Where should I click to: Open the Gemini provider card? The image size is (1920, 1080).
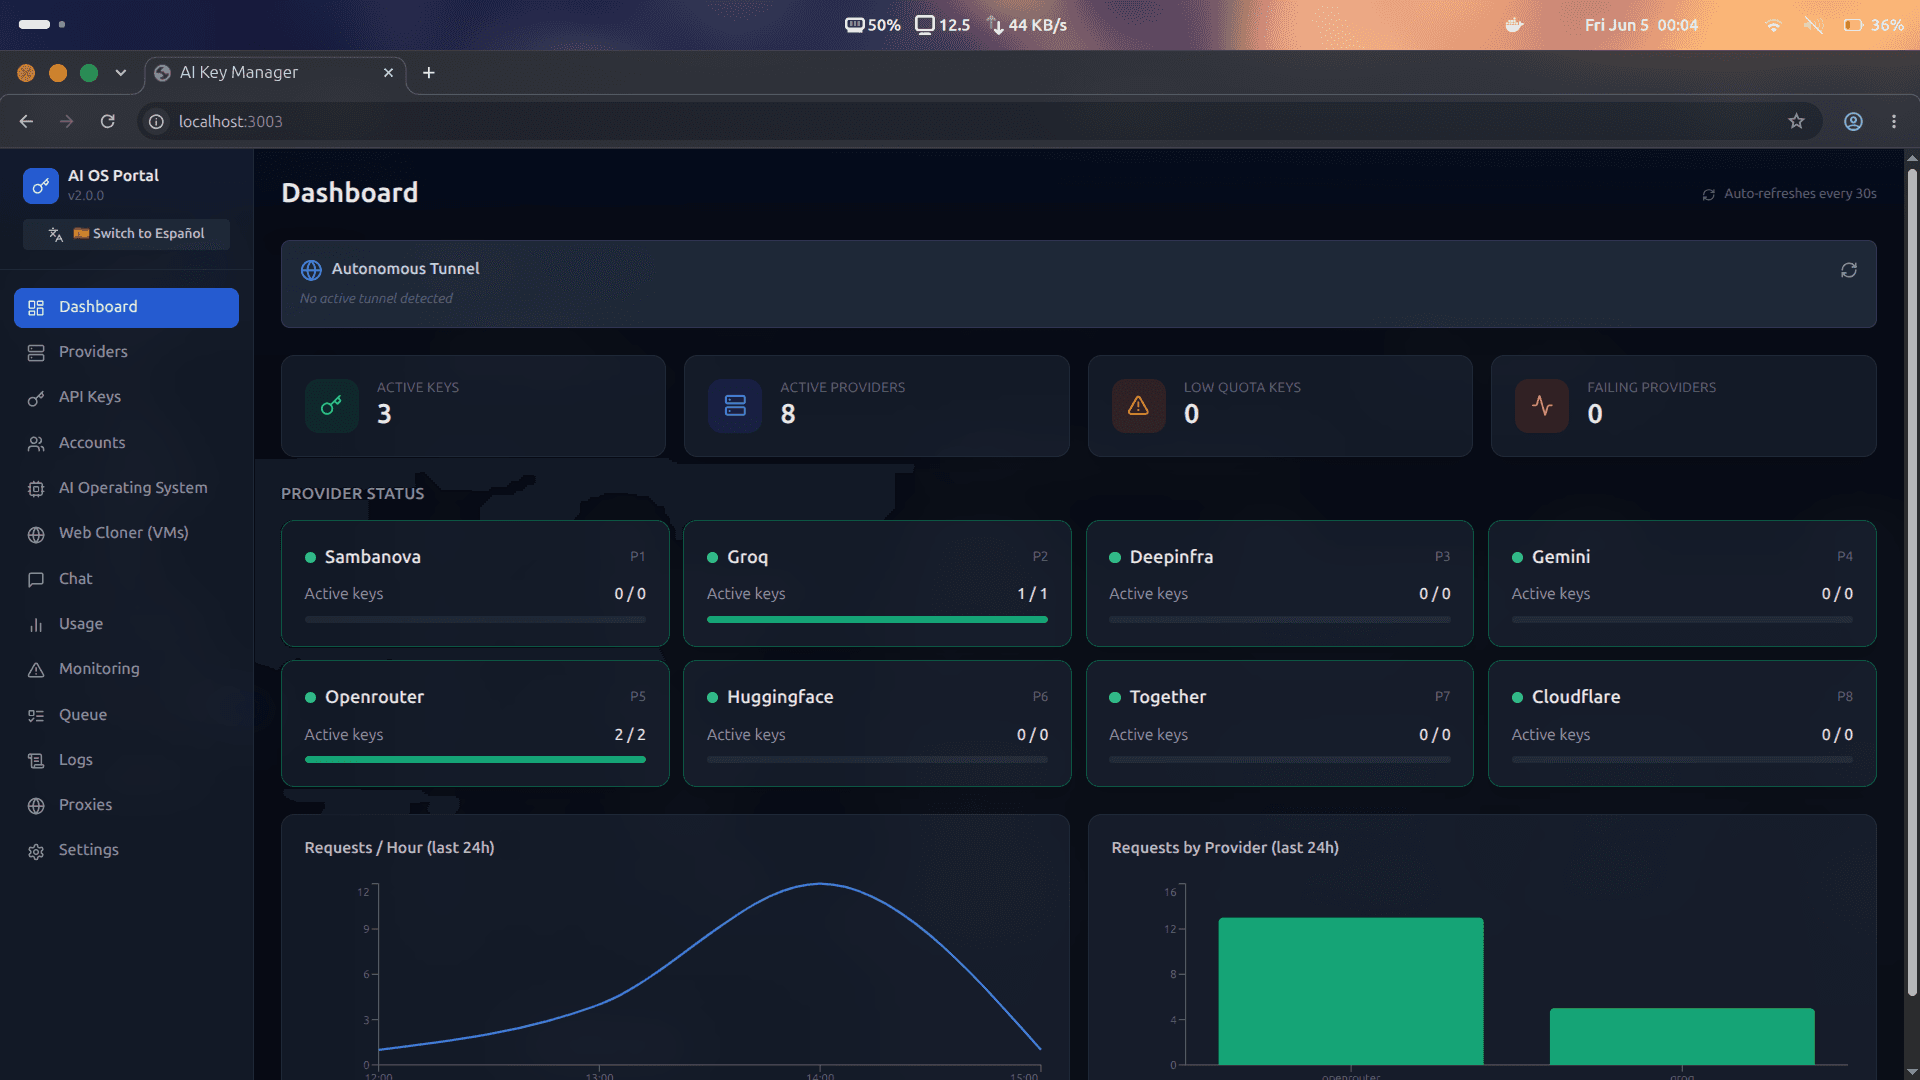point(1682,583)
